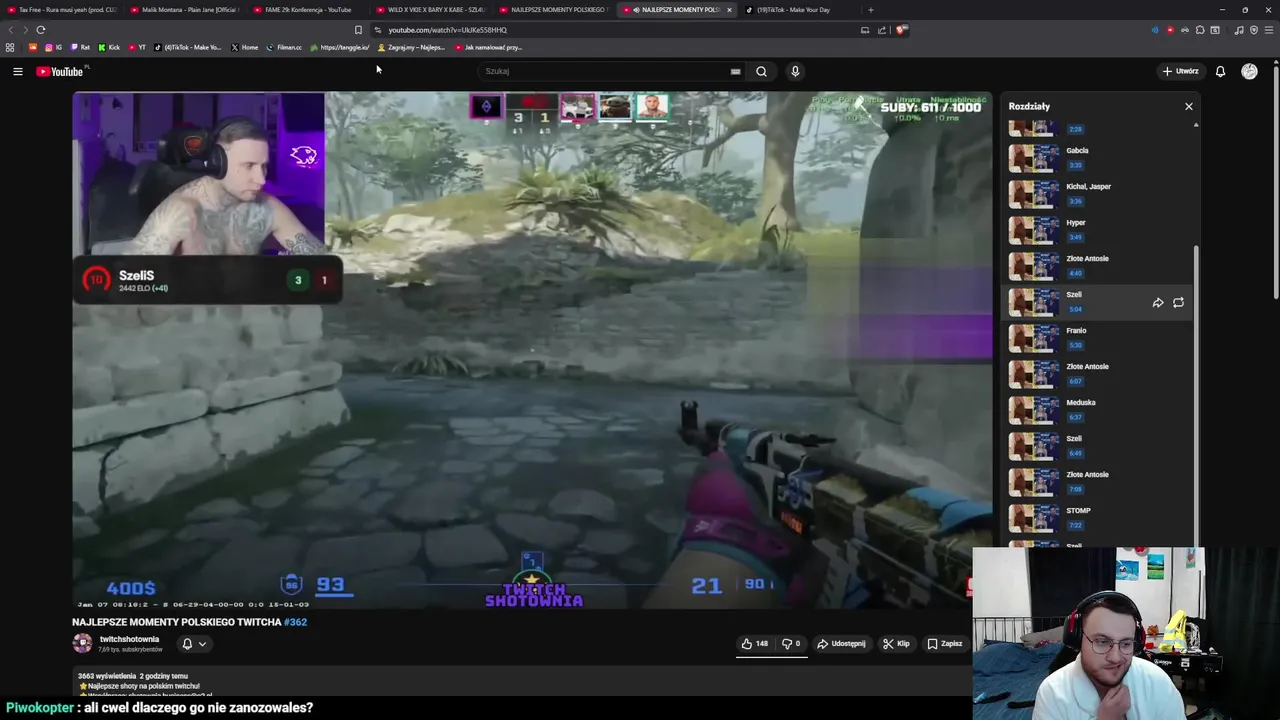
Task: Open the twitchshotownia channel name link
Action: (x=129, y=639)
